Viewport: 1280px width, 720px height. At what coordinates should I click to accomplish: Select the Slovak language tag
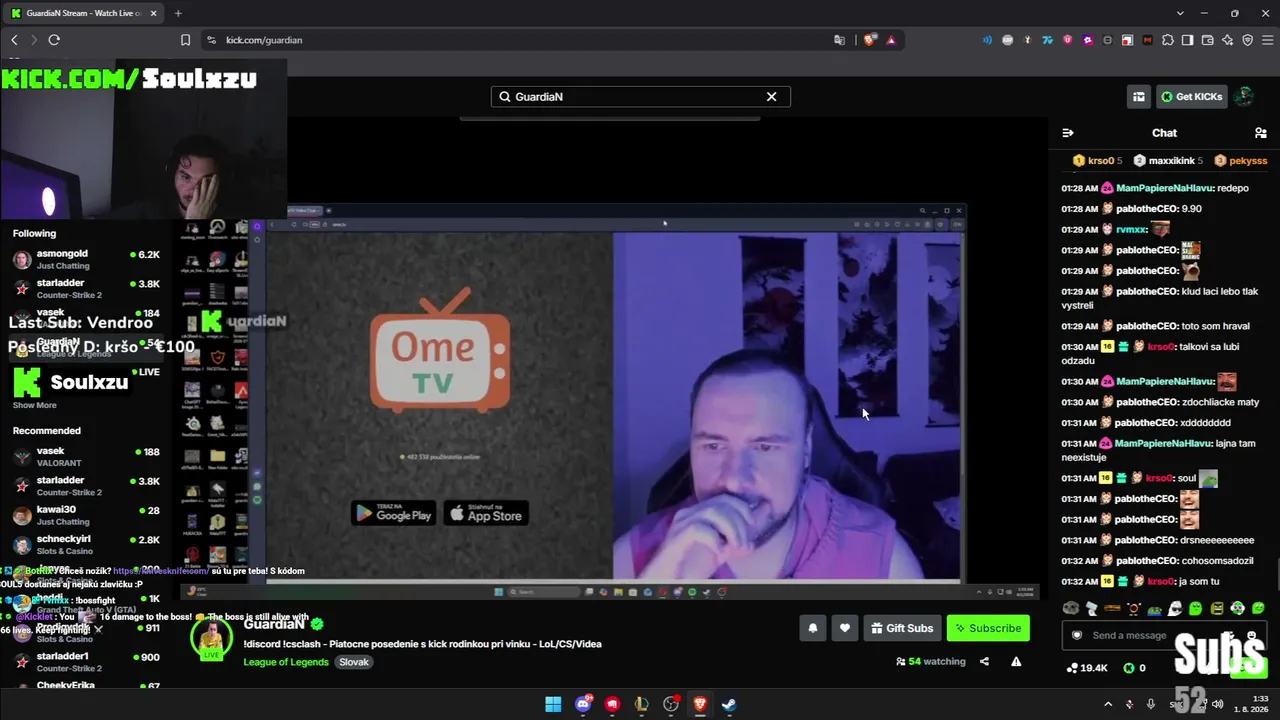(354, 662)
